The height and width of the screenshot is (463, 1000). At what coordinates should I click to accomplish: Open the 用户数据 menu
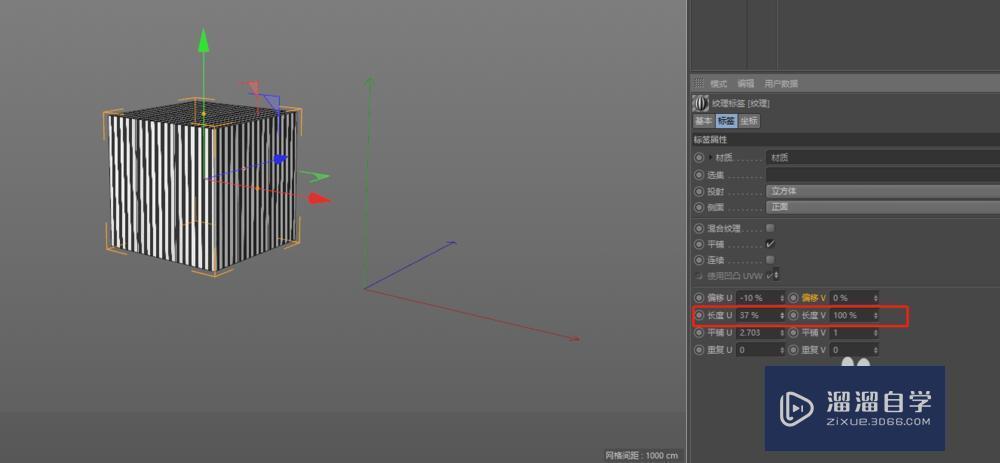point(781,84)
